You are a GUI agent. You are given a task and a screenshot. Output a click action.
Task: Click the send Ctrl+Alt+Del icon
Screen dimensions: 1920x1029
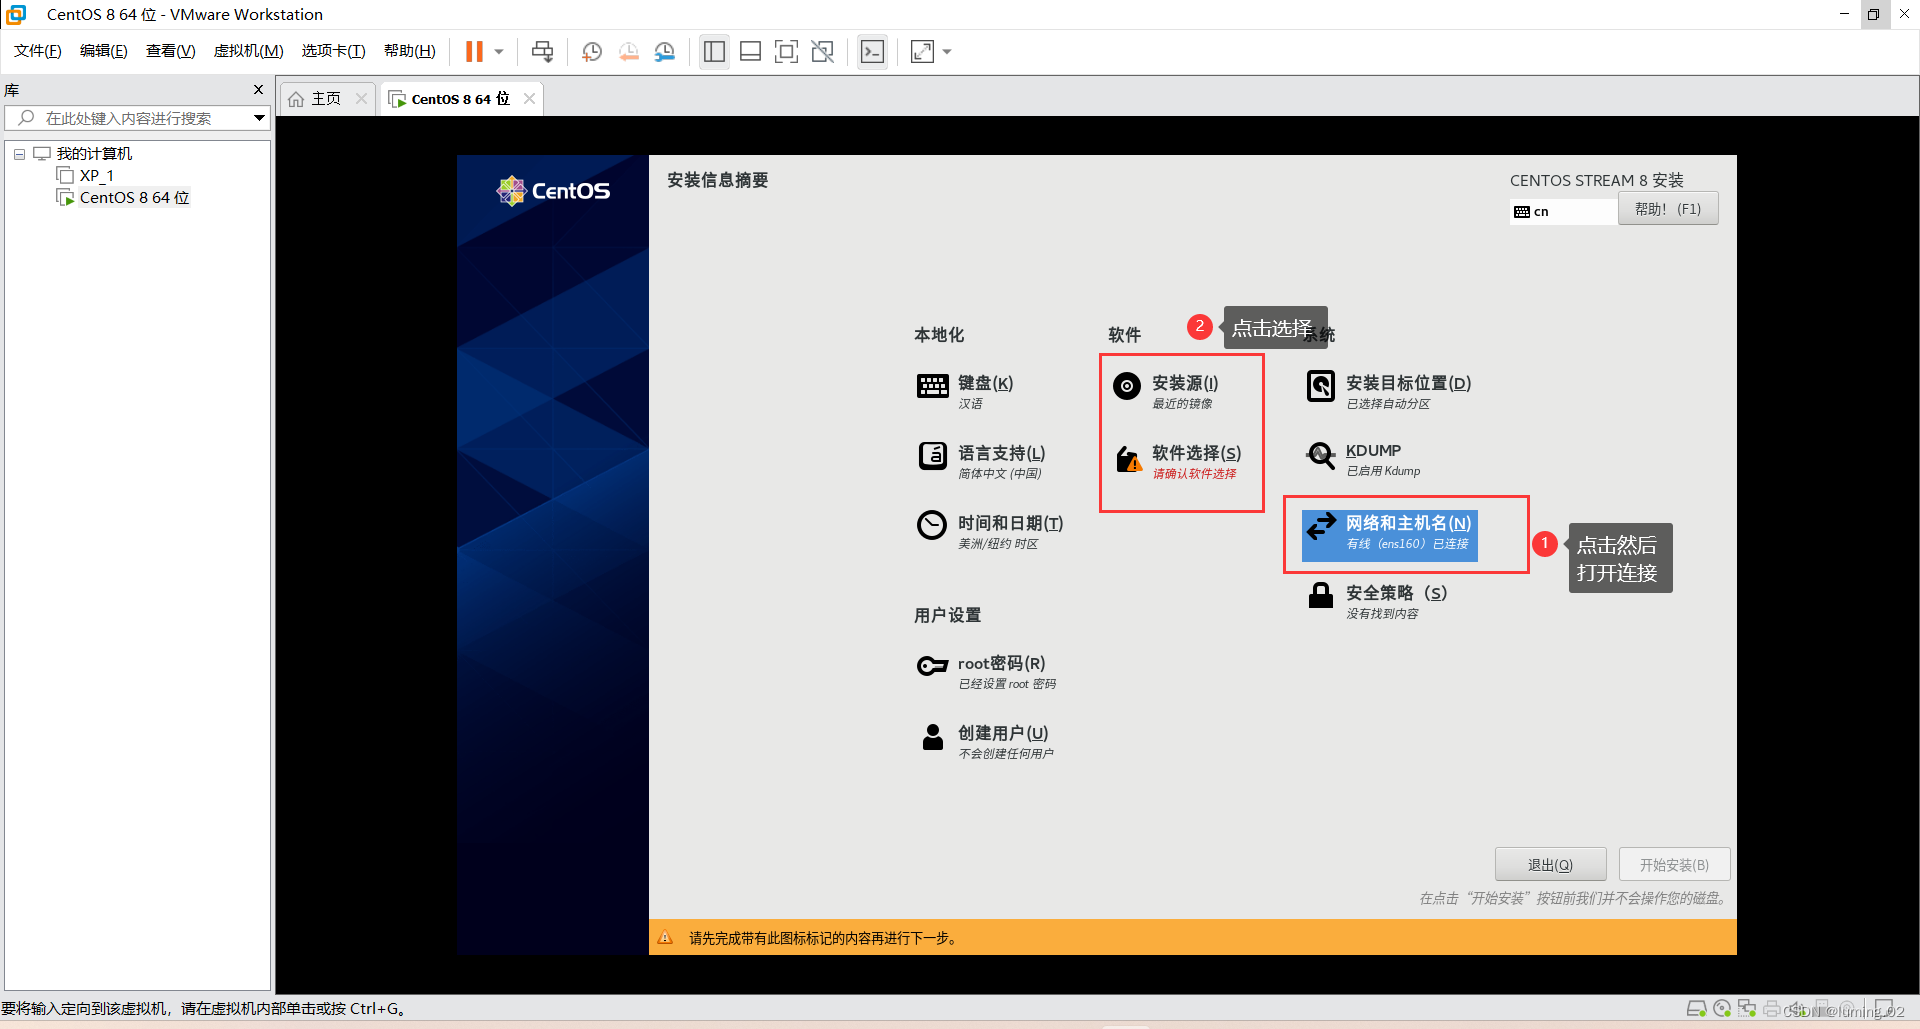click(542, 51)
